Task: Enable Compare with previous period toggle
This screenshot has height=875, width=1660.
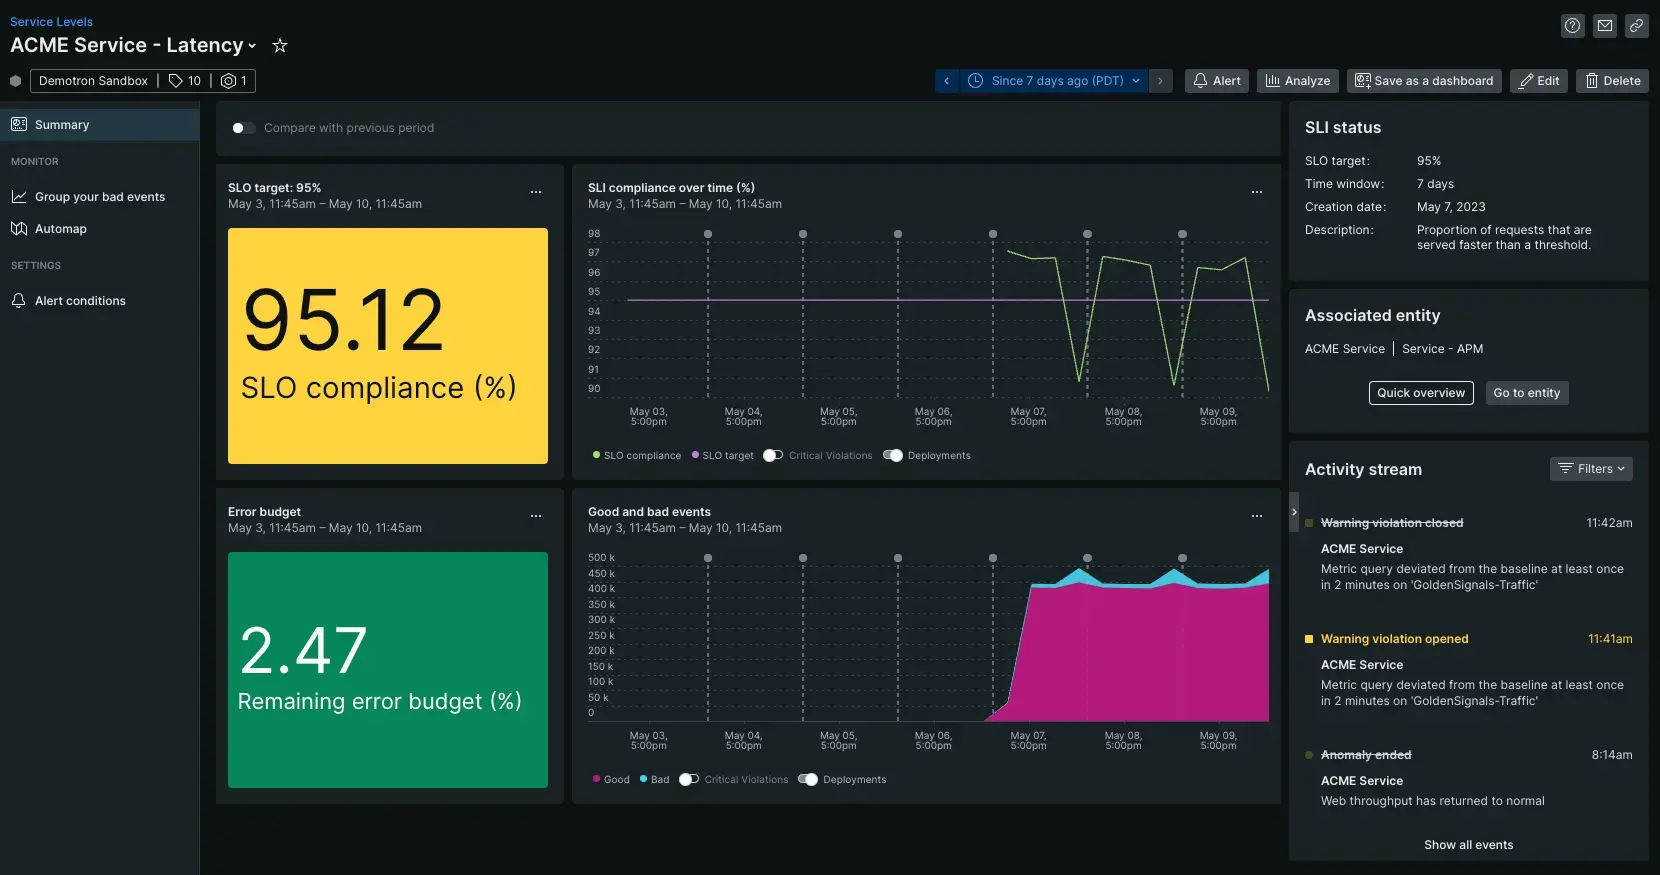Action: click(x=243, y=128)
